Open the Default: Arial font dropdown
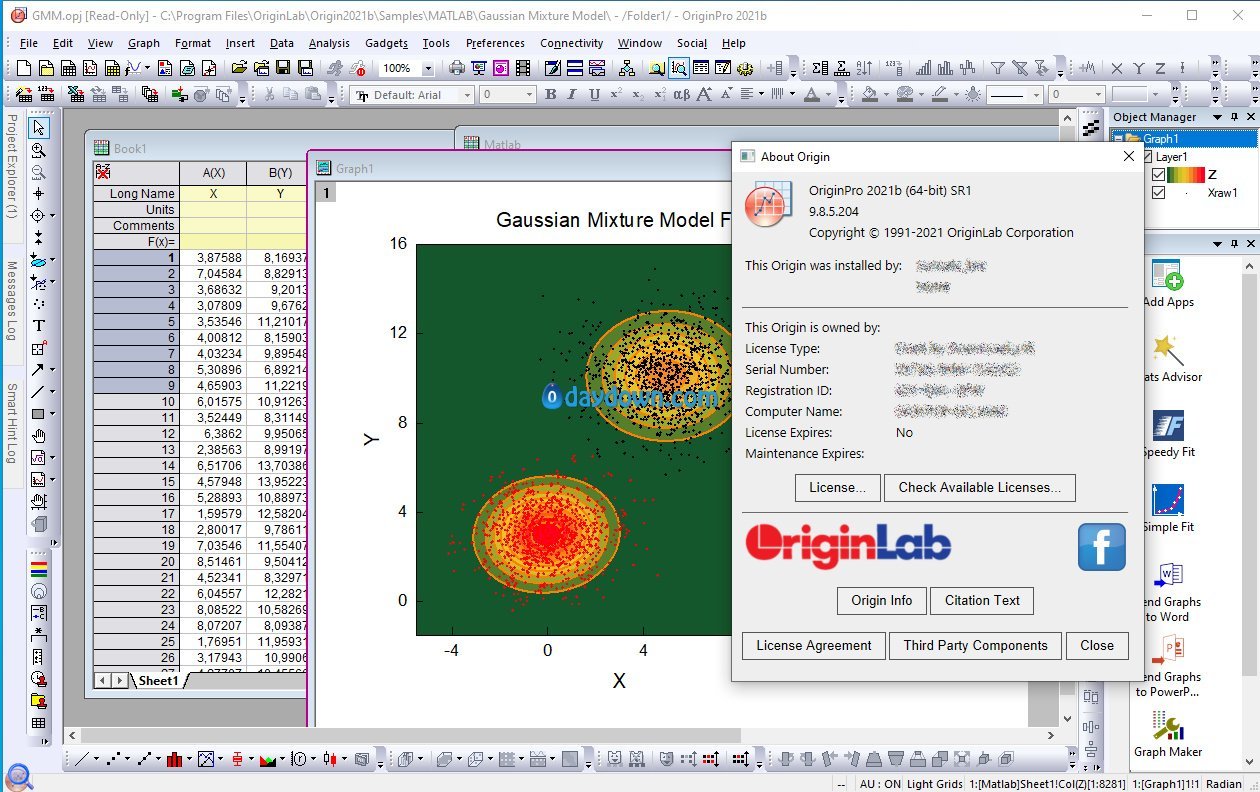The height and width of the screenshot is (792, 1260). tap(467, 95)
